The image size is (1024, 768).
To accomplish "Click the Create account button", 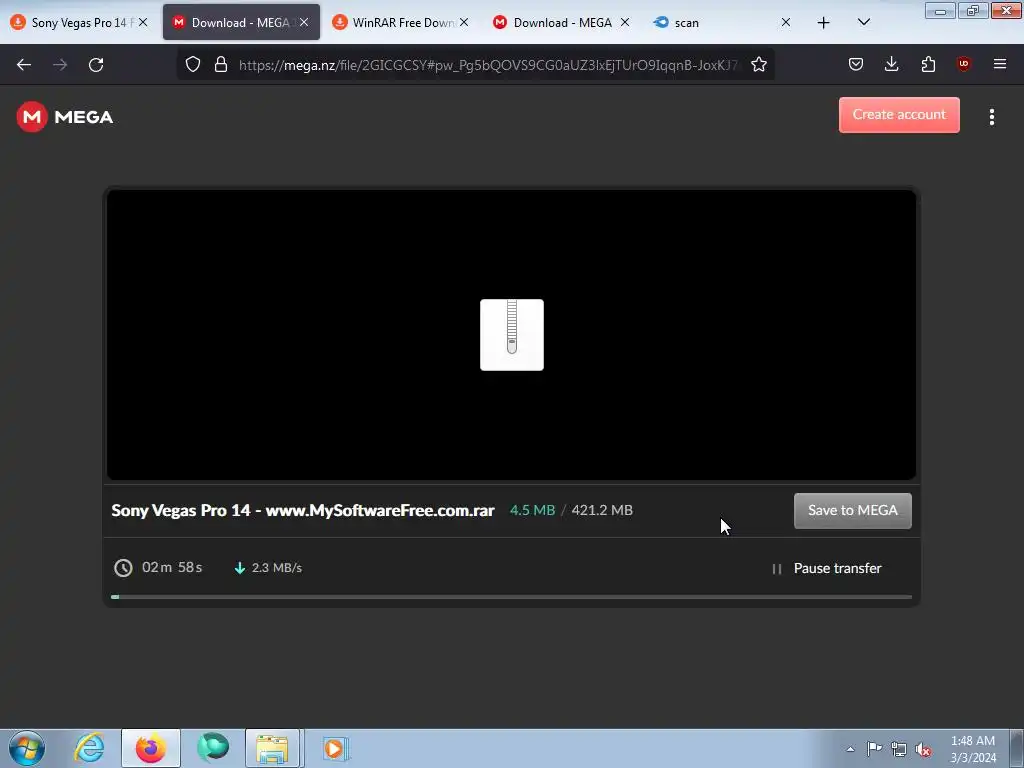I will pos(899,115).
